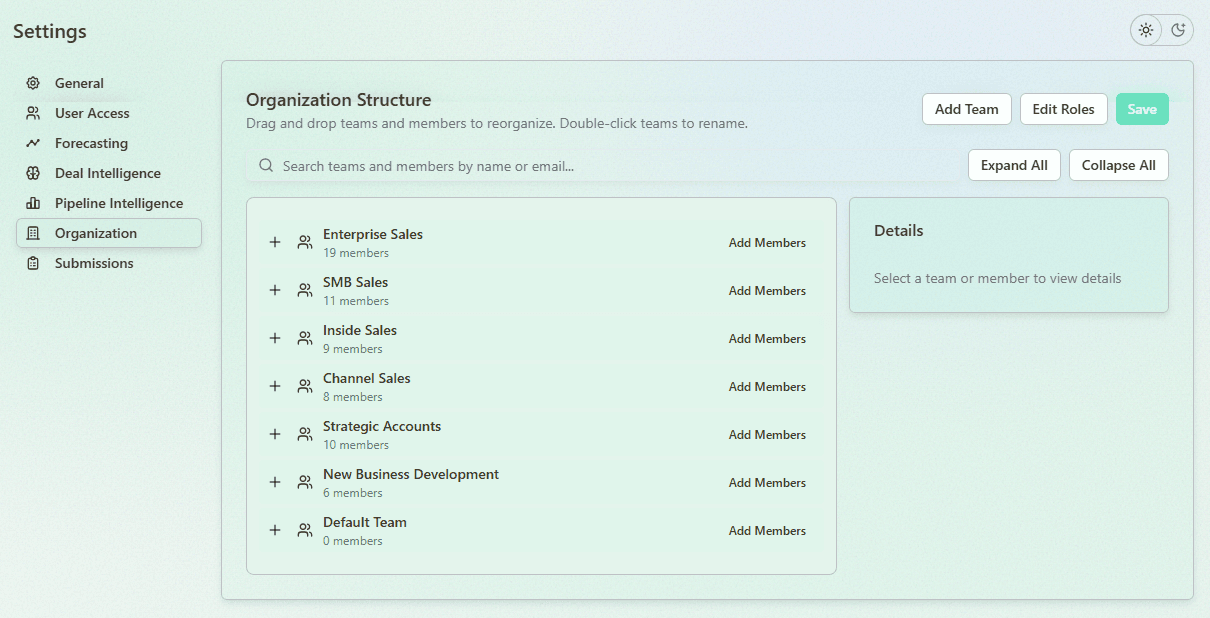The image size is (1210, 618).
Task: Open Pipeline Intelligence settings
Action: [x=109, y=203]
